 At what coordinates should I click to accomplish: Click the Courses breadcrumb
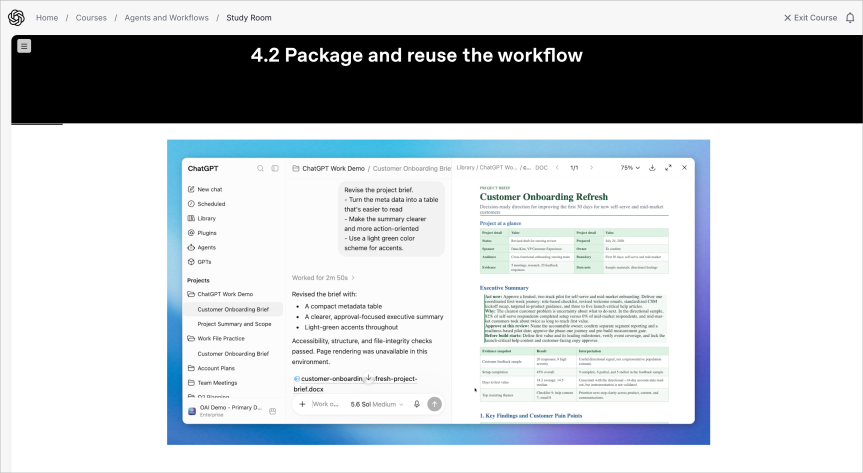tap(91, 18)
